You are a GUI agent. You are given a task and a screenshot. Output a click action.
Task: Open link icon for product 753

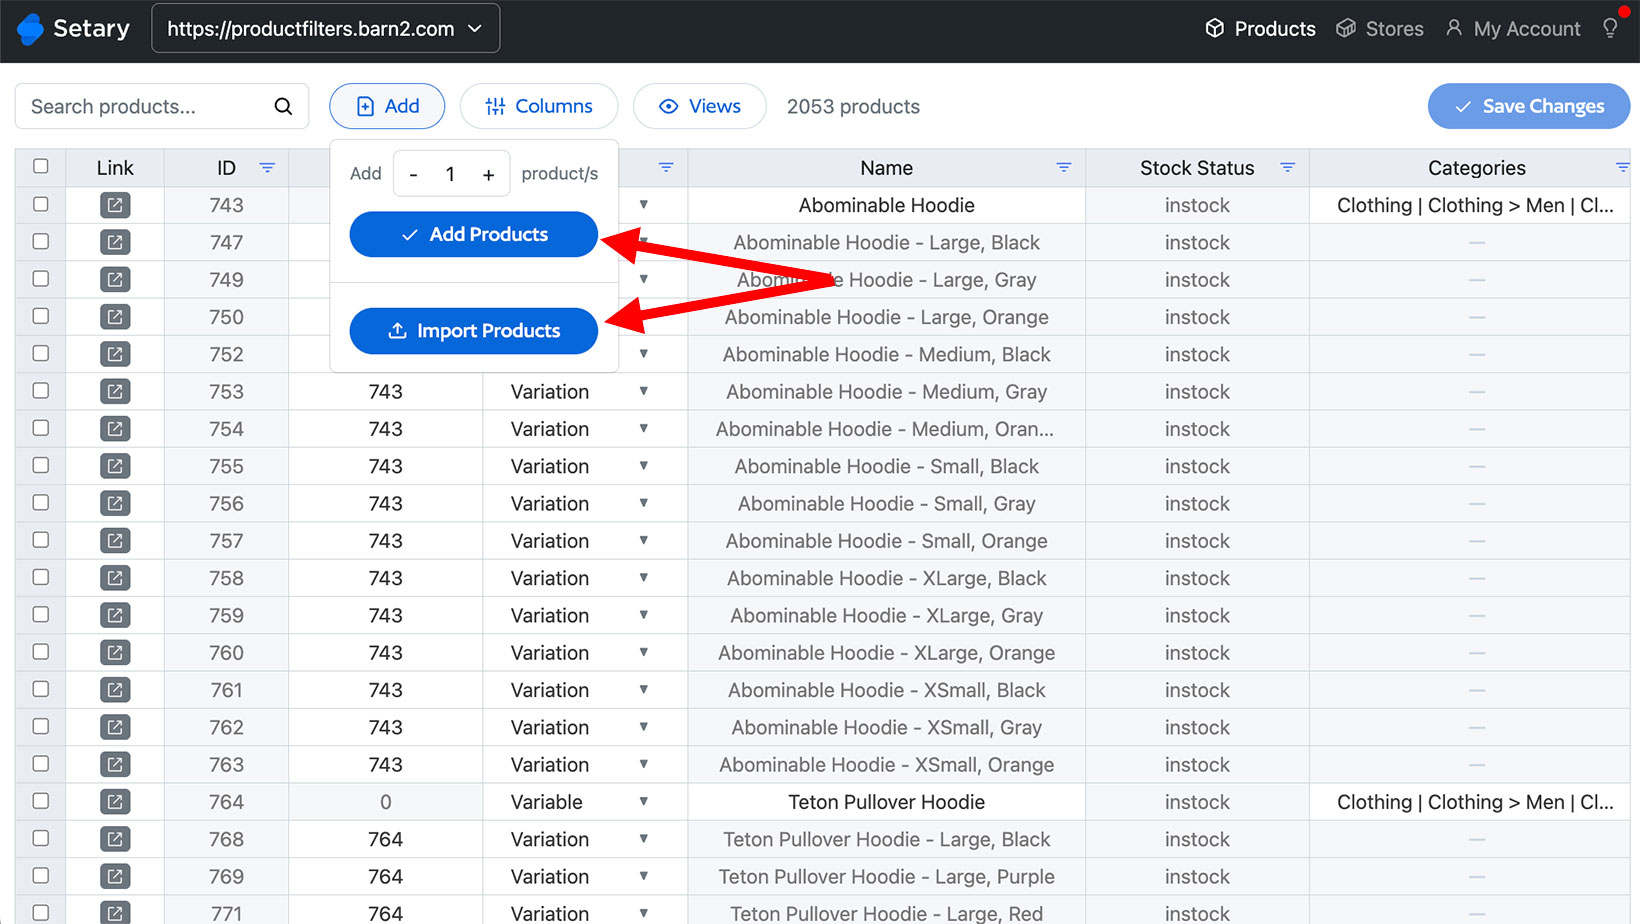click(115, 392)
